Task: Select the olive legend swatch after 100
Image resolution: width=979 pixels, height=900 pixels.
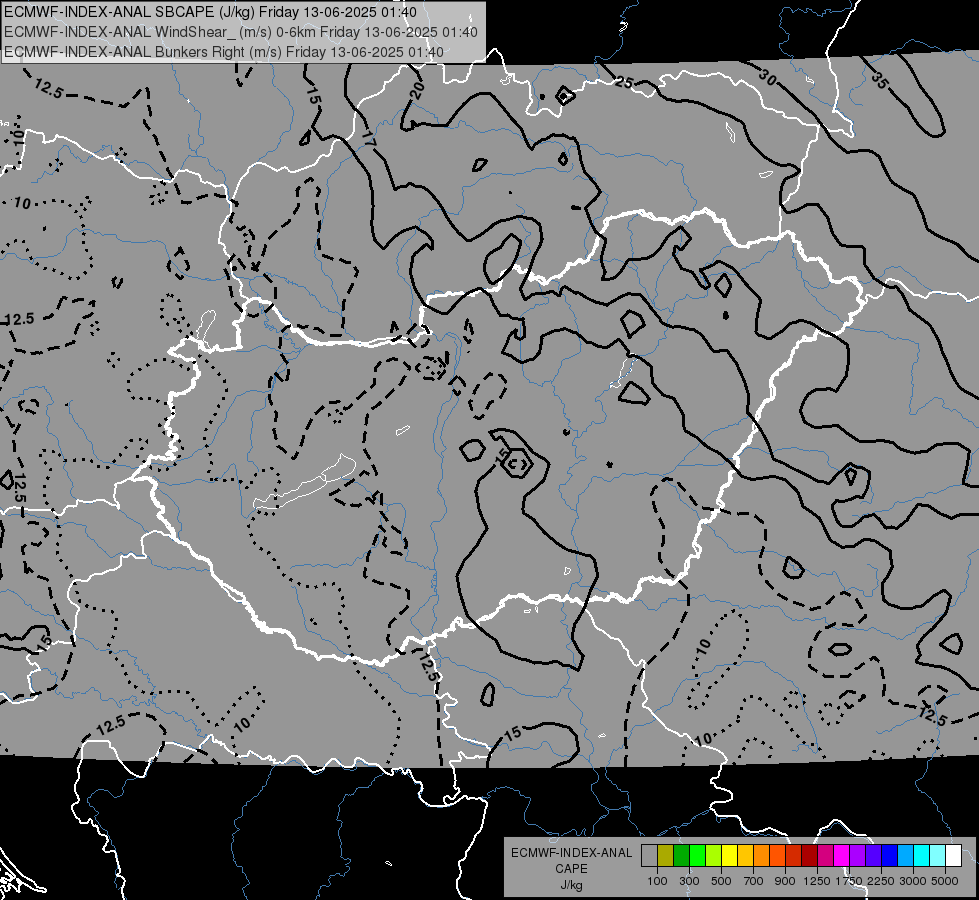Action: pyautogui.click(x=666, y=856)
